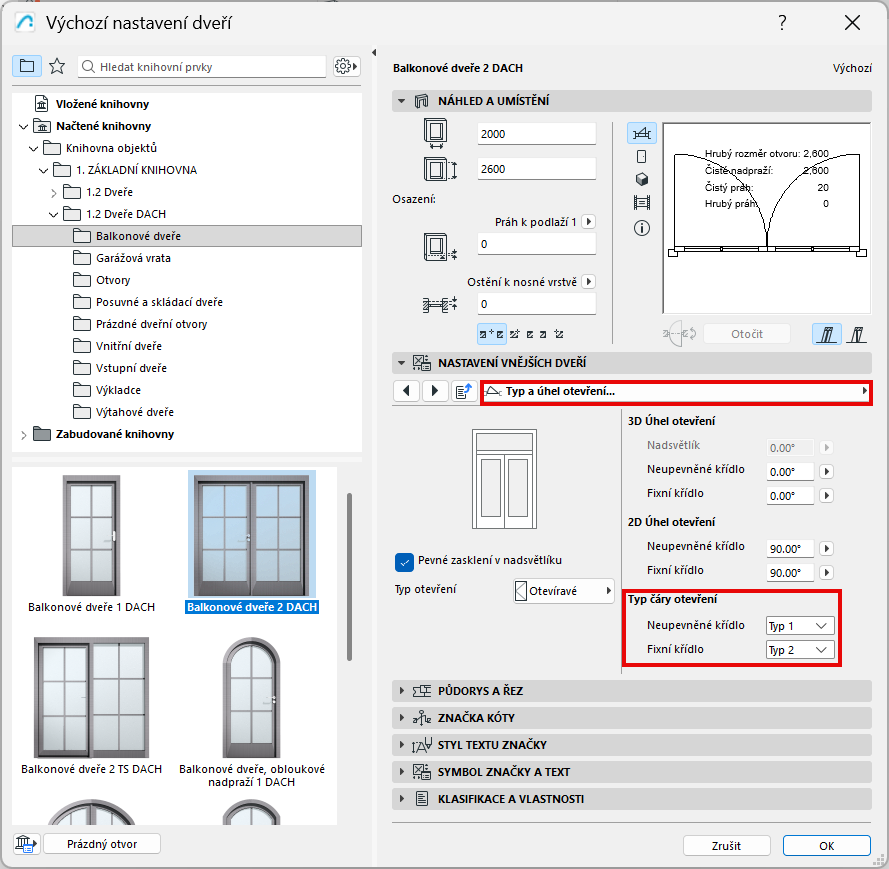Open search settings gear menu
This screenshot has width=889, height=869.
[346, 66]
